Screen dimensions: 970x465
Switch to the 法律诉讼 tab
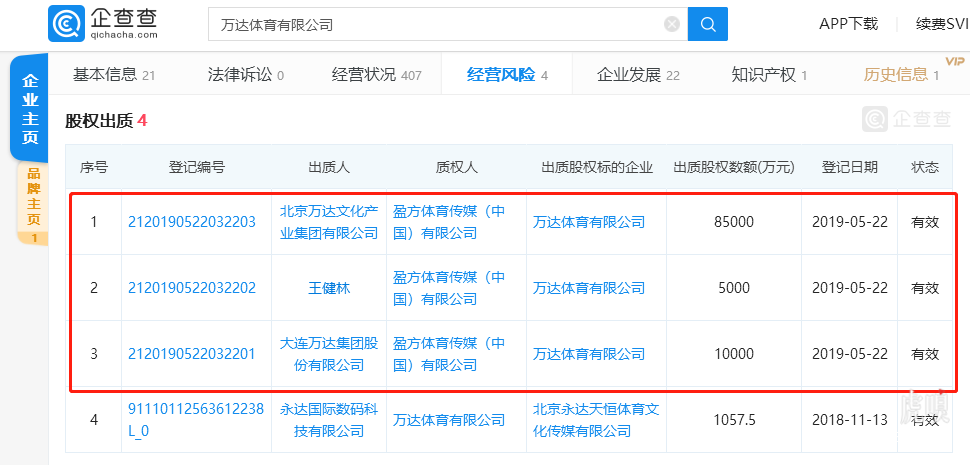(246, 75)
